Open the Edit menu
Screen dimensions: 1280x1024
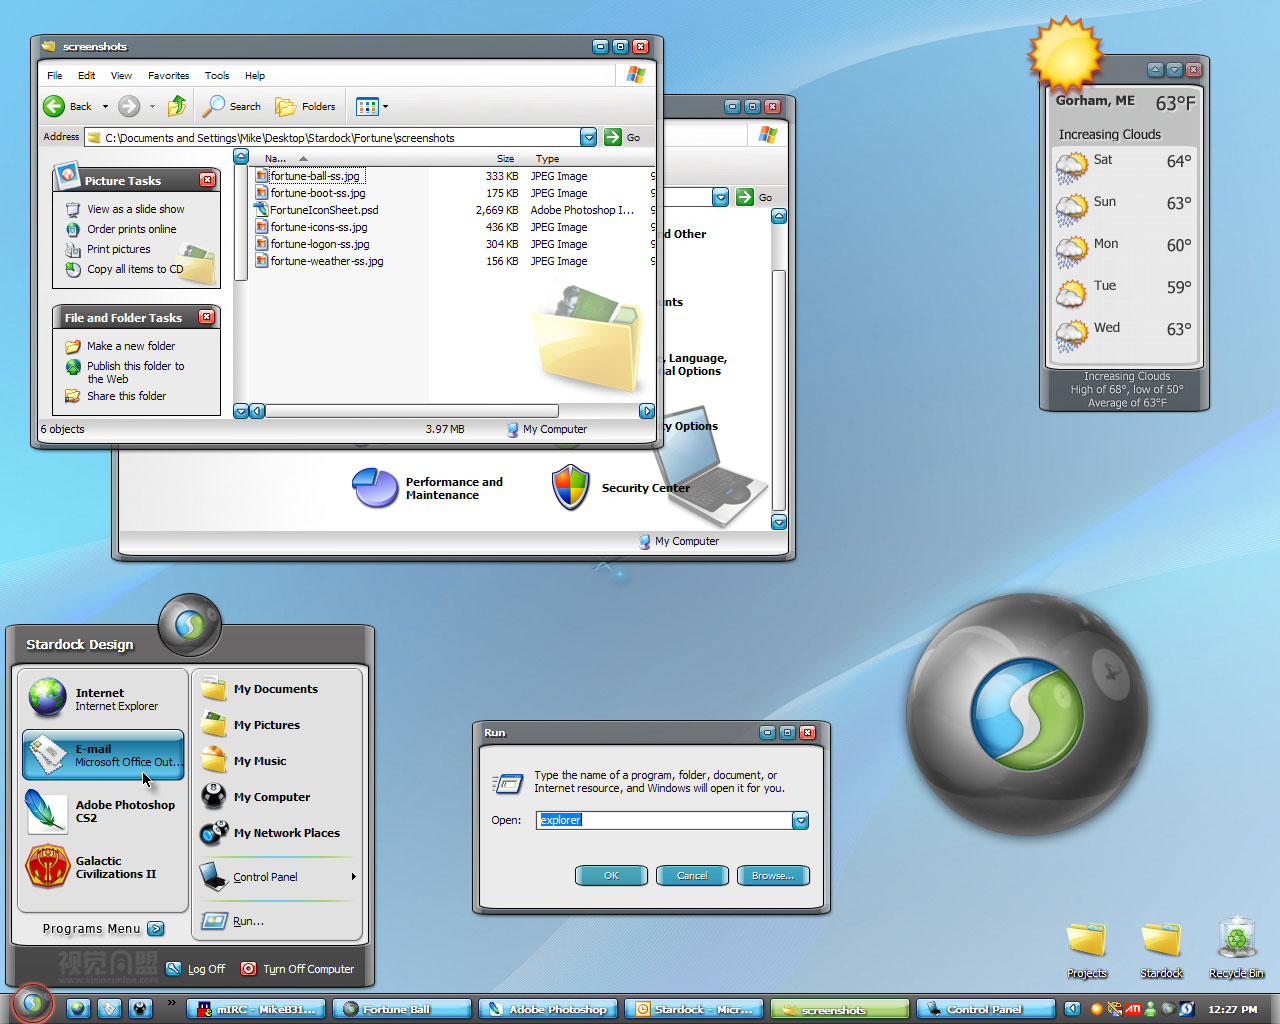point(87,75)
